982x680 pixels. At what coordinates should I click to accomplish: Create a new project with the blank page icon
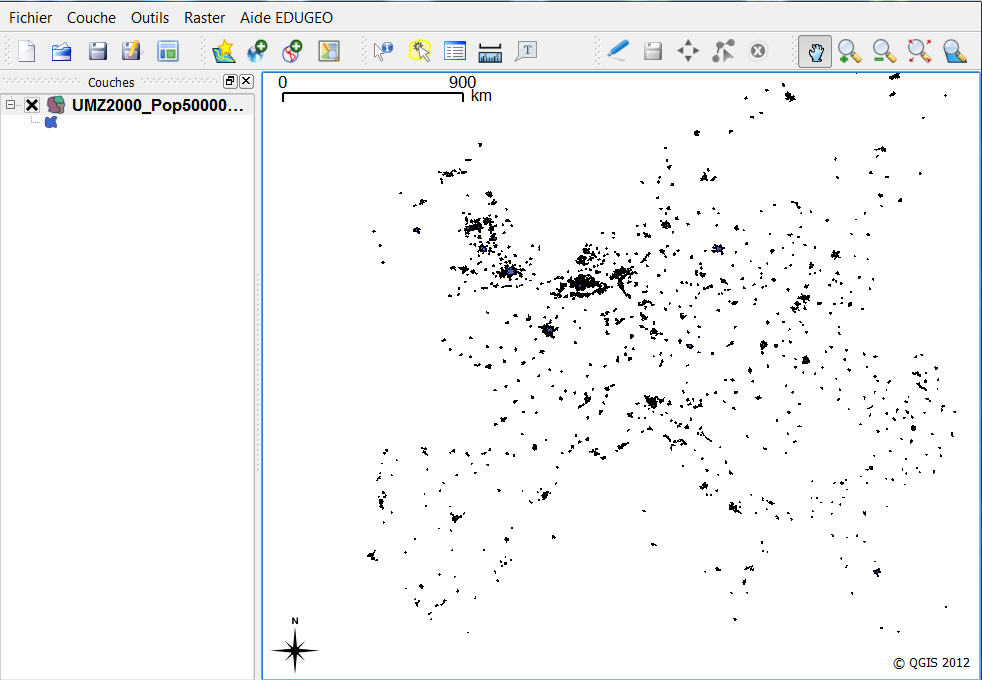pos(27,51)
